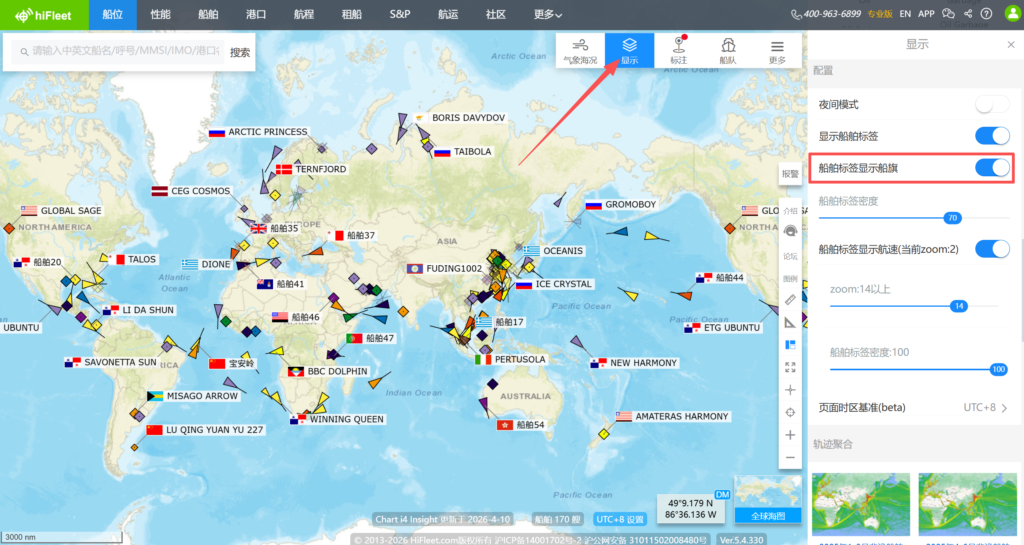Open the 更多 hamburger menu on map toolbar
1024x545 pixels.
(777, 50)
